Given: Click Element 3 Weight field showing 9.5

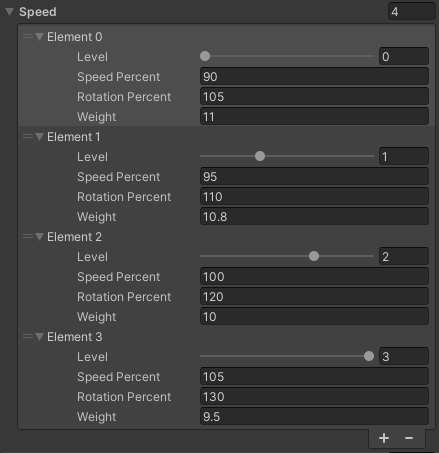Looking at the screenshot, I should 314,416.
